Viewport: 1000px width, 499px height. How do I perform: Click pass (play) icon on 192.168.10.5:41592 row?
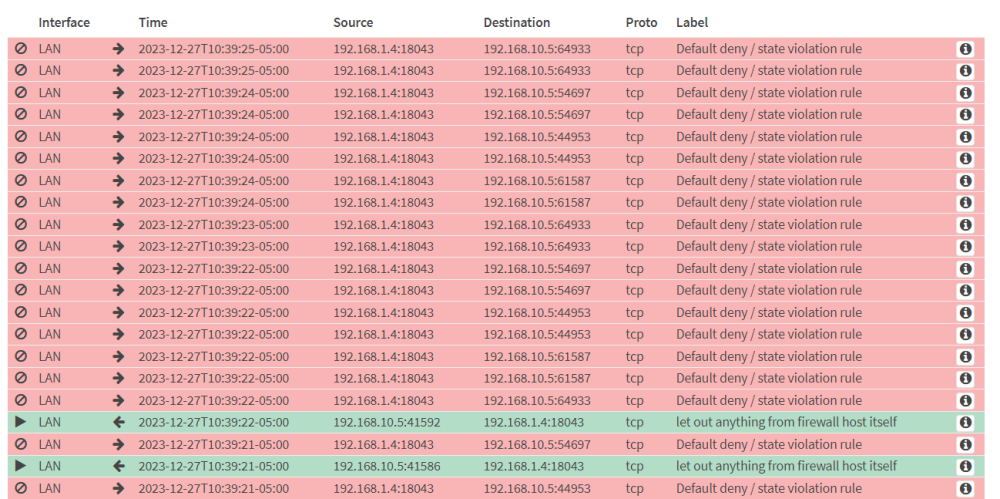click(21, 422)
